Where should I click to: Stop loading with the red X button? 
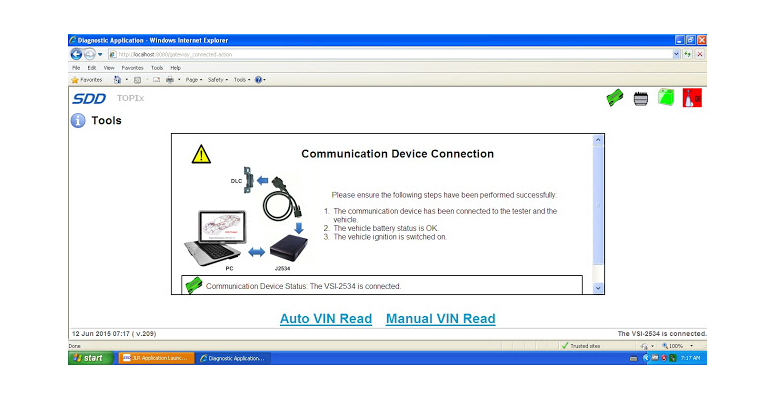pos(699,54)
